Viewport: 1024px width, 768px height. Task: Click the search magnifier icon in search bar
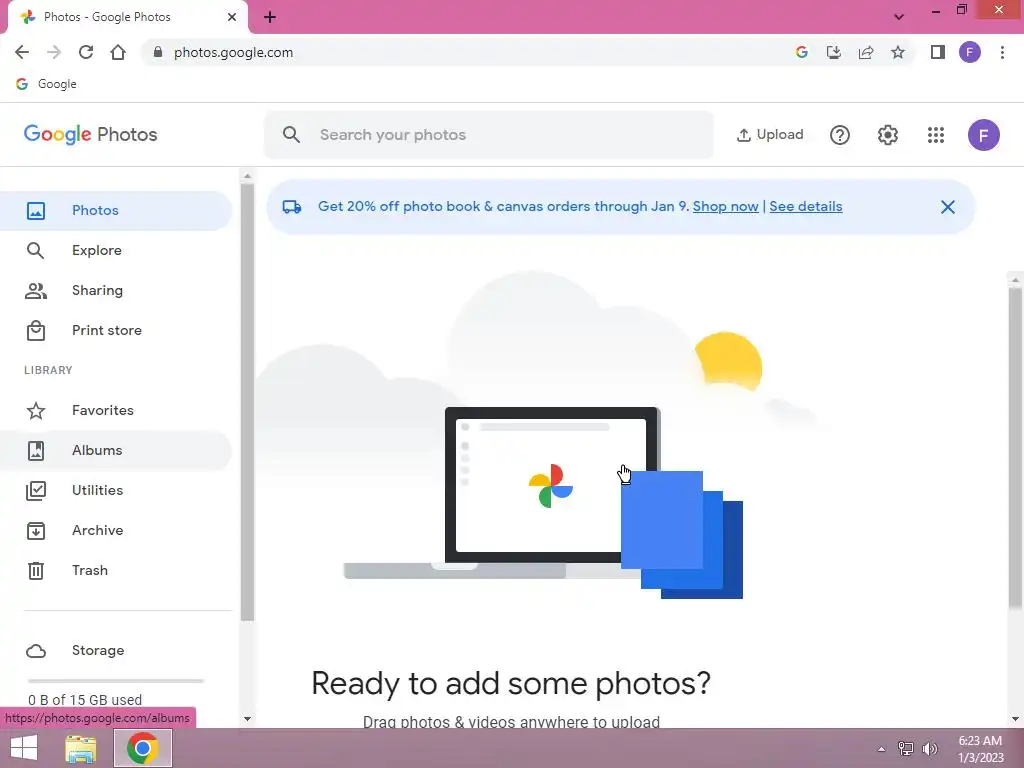[x=291, y=135]
